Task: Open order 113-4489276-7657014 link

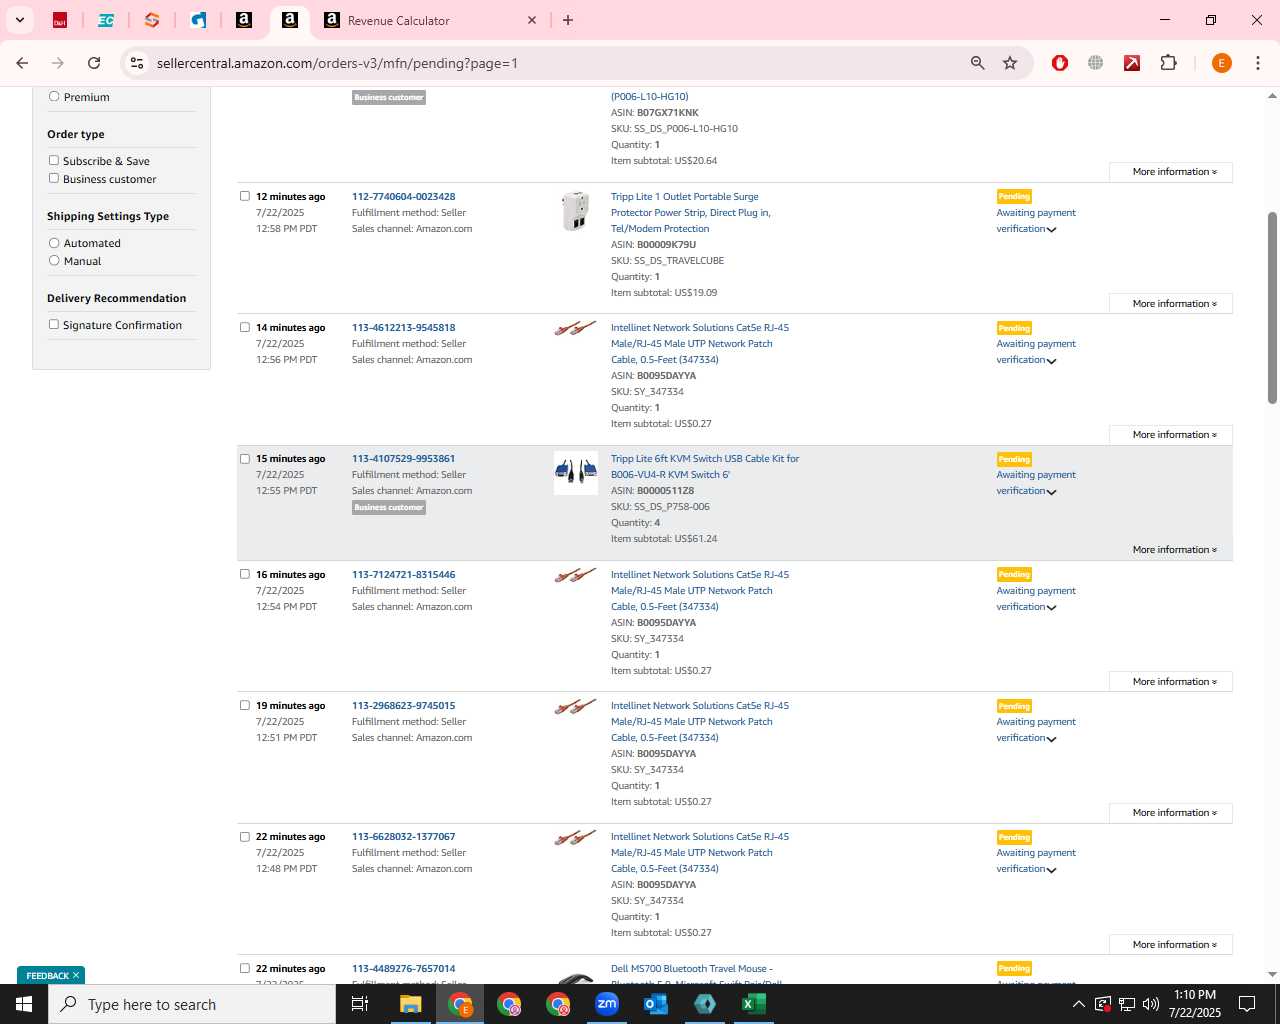Action: pyautogui.click(x=403, y=969)
